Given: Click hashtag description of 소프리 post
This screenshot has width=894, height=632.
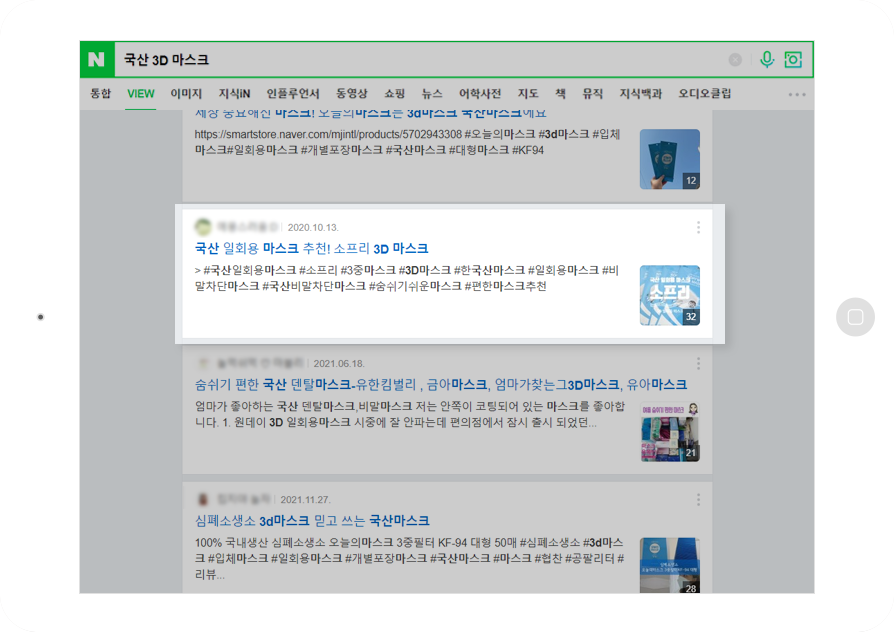Looking at the screenshot, I should pyautogui.click(x=407, y=278).
